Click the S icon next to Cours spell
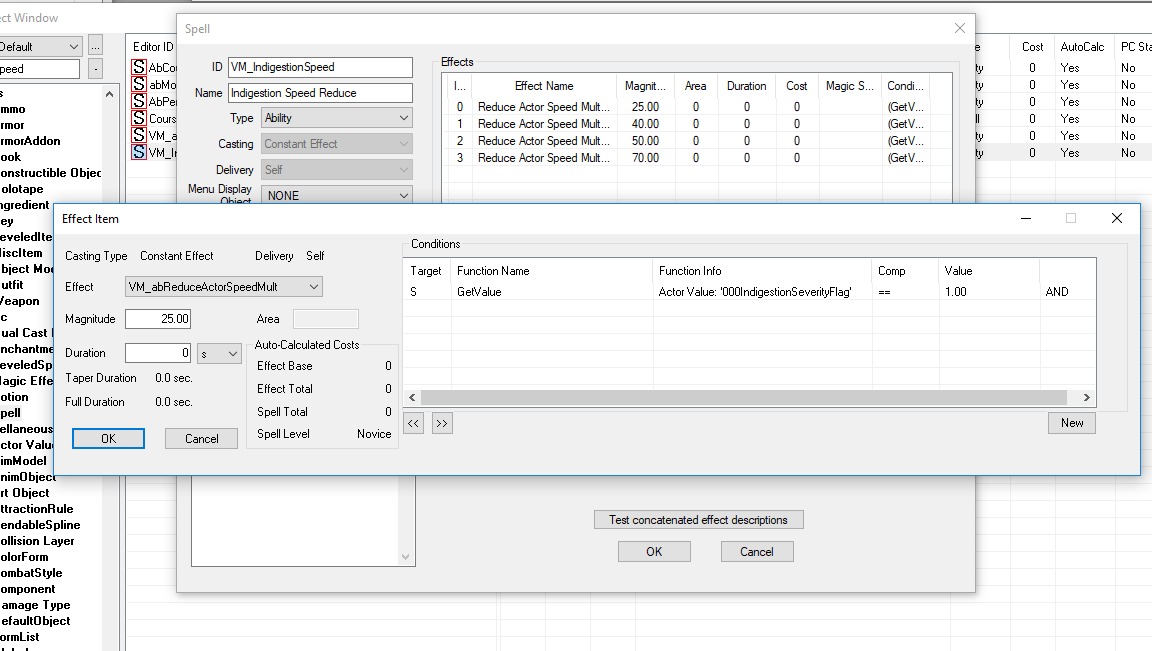 click(140, 118)
